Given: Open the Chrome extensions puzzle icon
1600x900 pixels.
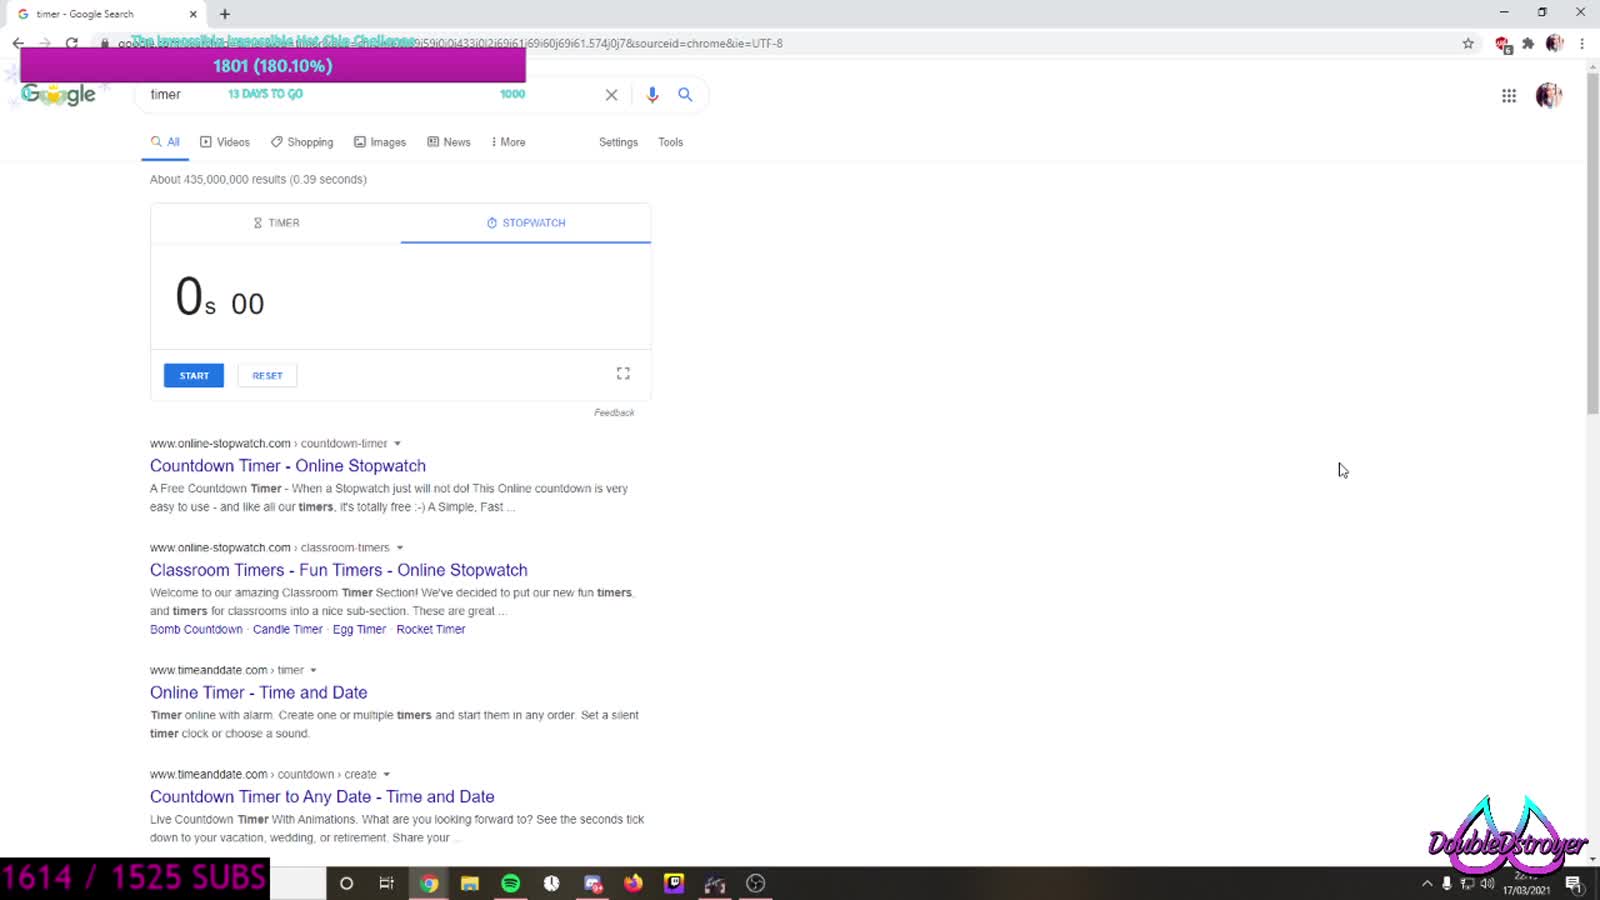Looking at the screenshot, I should point(1528,43).
